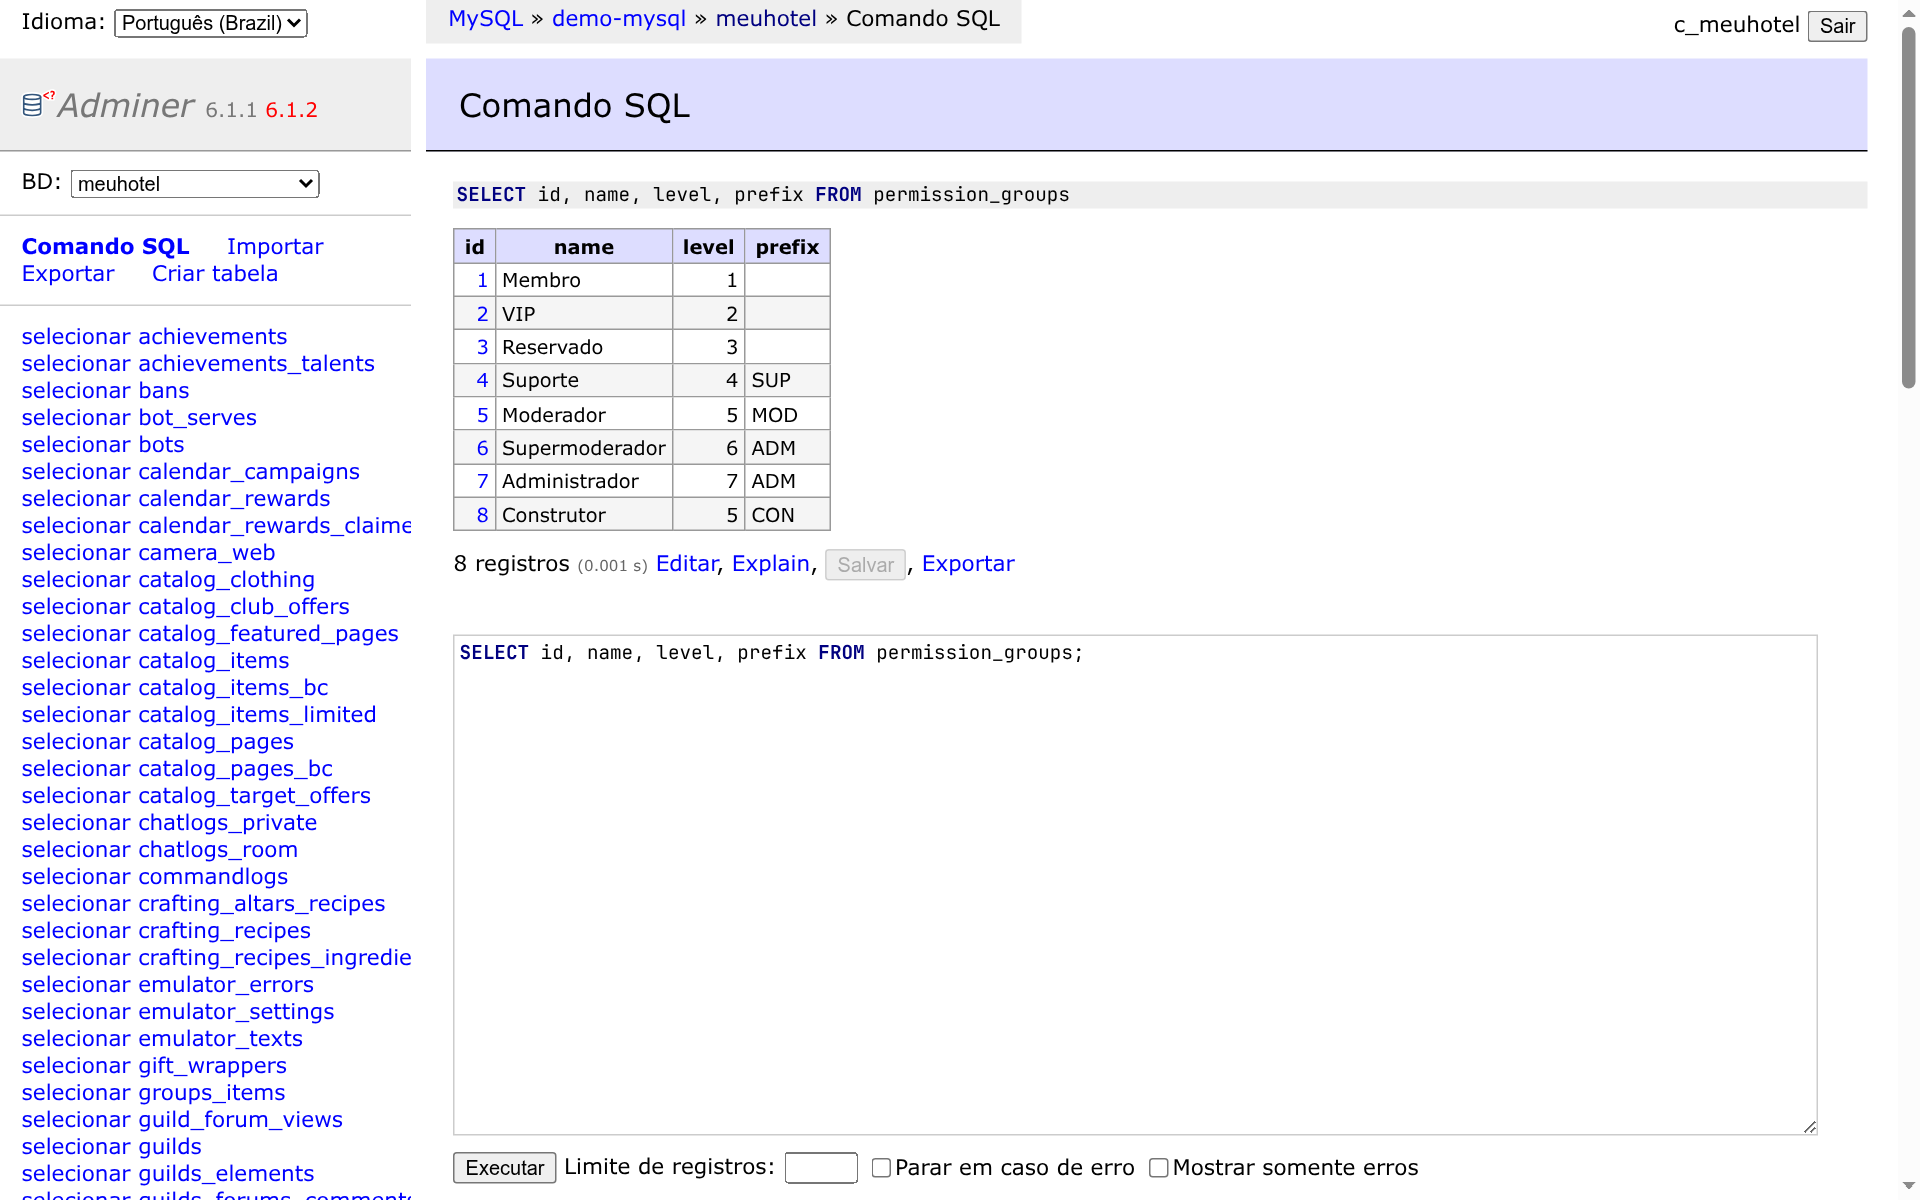Click the Supermoderador name cell
Image resolution: width=1920 pixels, height=1200 pixels.
coord(584,448)
